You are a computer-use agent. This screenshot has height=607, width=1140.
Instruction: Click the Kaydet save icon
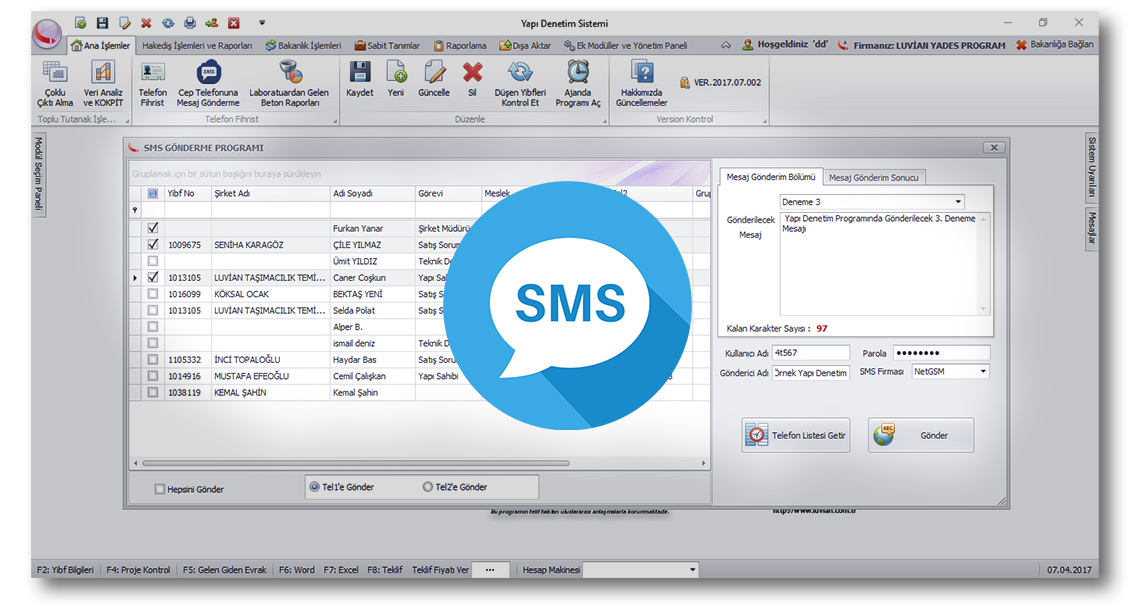coord(359,73)
